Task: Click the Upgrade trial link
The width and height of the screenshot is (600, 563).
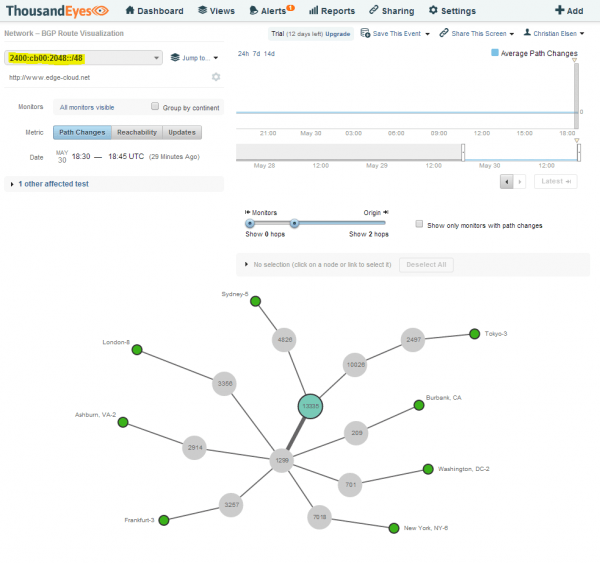Action: click(338, 34)
